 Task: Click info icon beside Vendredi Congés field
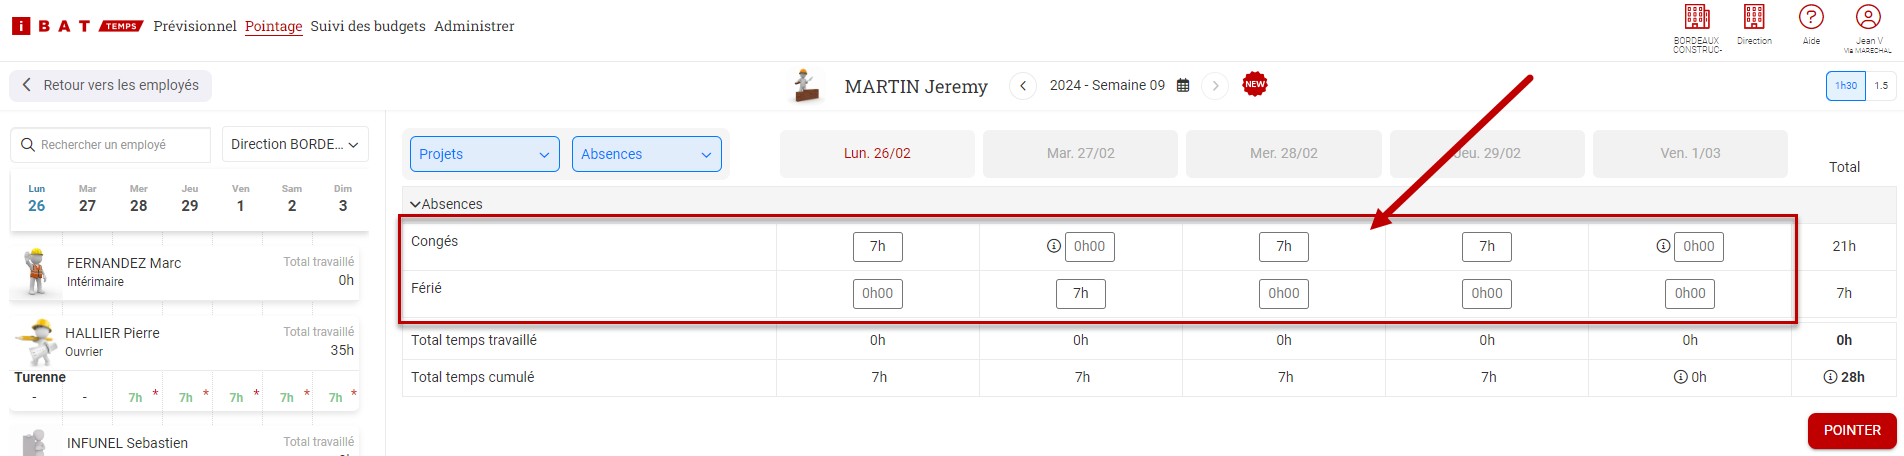1663,246
